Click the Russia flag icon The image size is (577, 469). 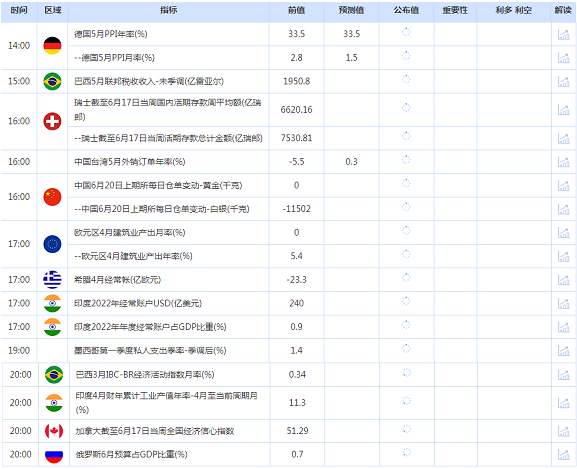(54, 455)
